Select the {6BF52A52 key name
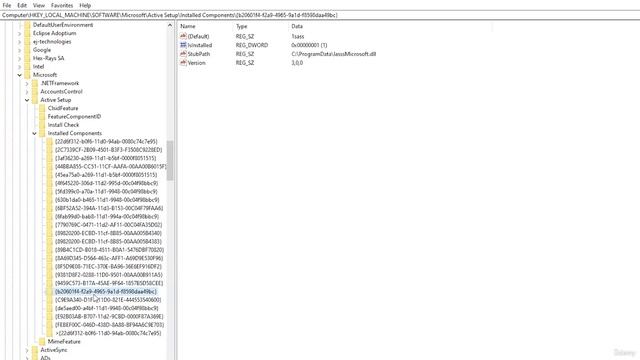The width and height of the screenshot is (640, 360). (x=109, y=208)
